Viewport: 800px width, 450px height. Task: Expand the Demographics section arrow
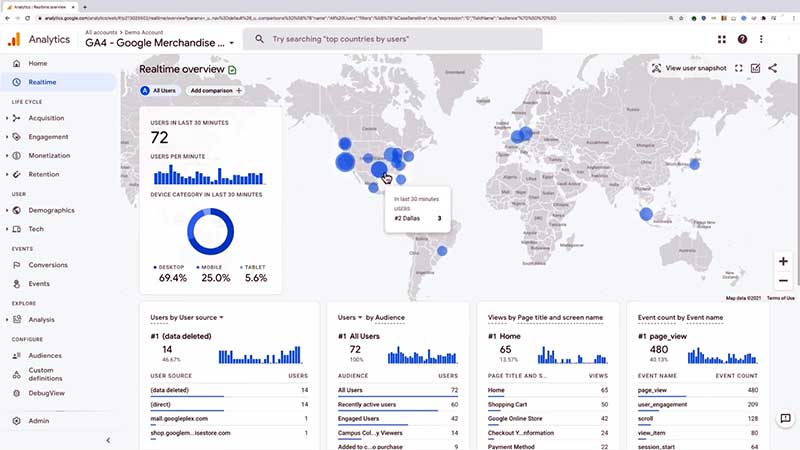click(7, 210)
